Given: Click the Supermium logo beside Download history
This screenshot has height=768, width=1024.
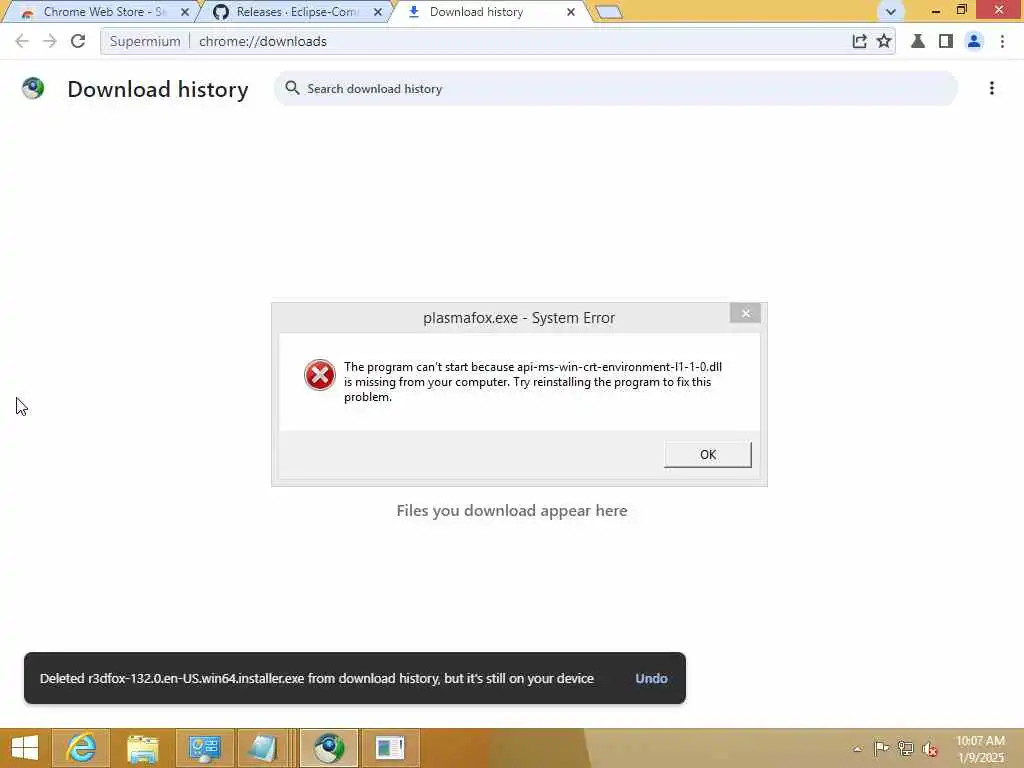Looking at the screenshot, I should pos(33,88).
